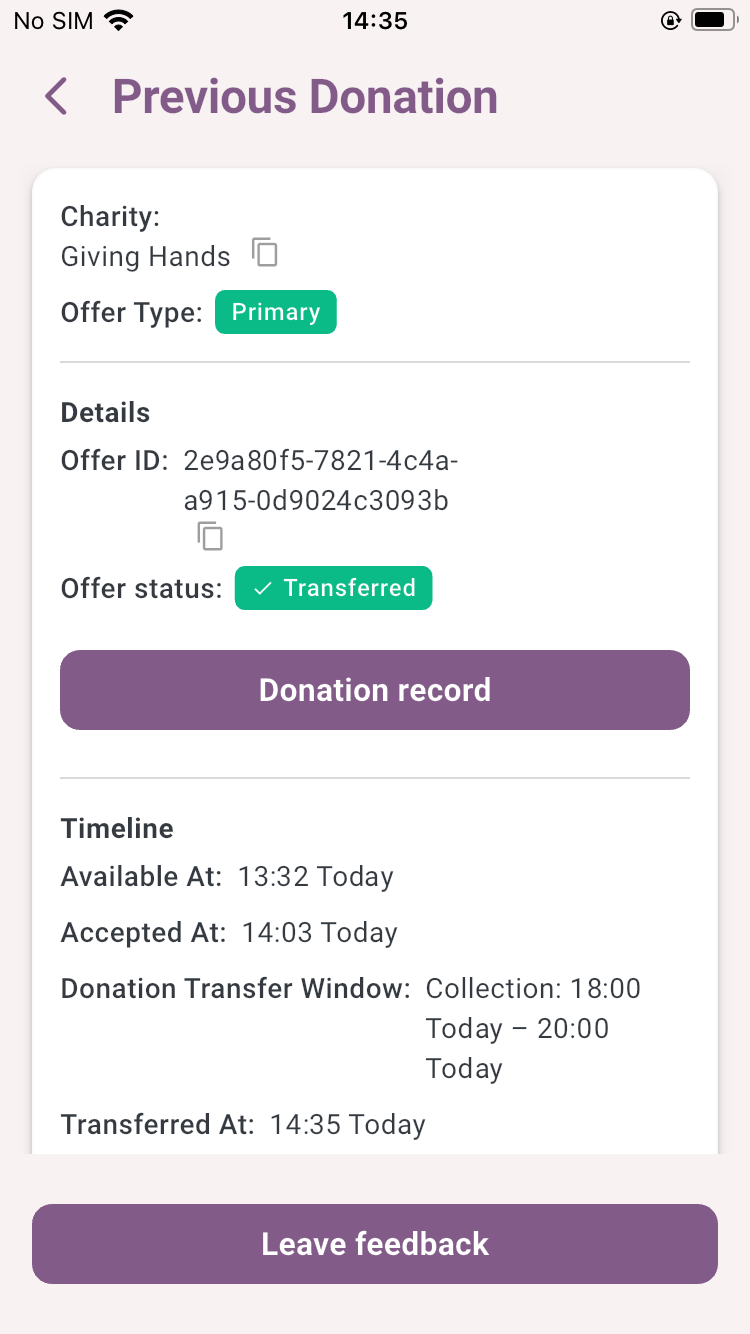Tap the green Primary offer type badge
750x1334 pixels.
(276, 312)
